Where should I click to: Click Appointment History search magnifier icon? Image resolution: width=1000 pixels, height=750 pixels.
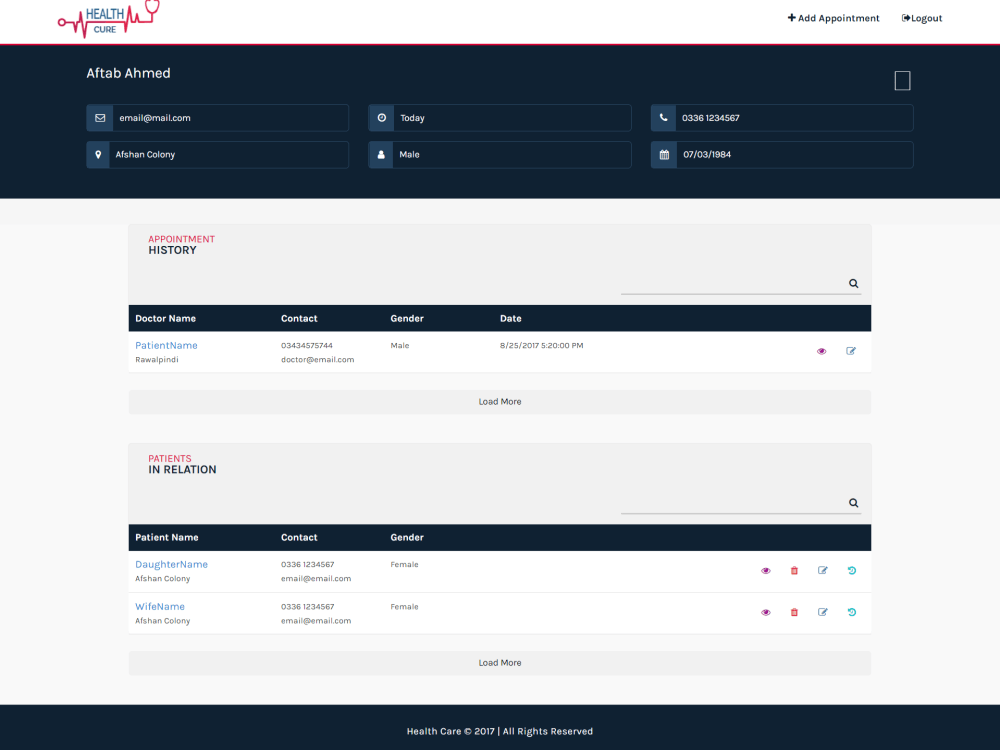[853, 284]
